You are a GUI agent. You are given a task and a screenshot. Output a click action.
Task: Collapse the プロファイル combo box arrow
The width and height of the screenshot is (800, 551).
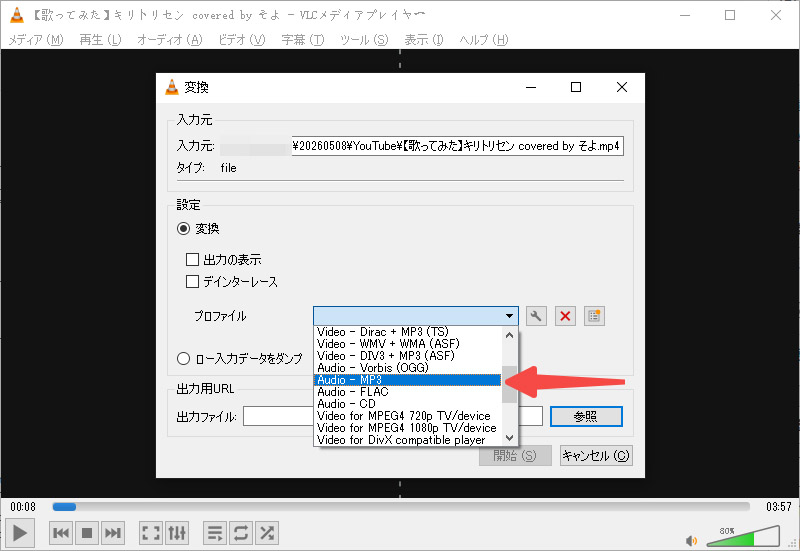point(509,316)
